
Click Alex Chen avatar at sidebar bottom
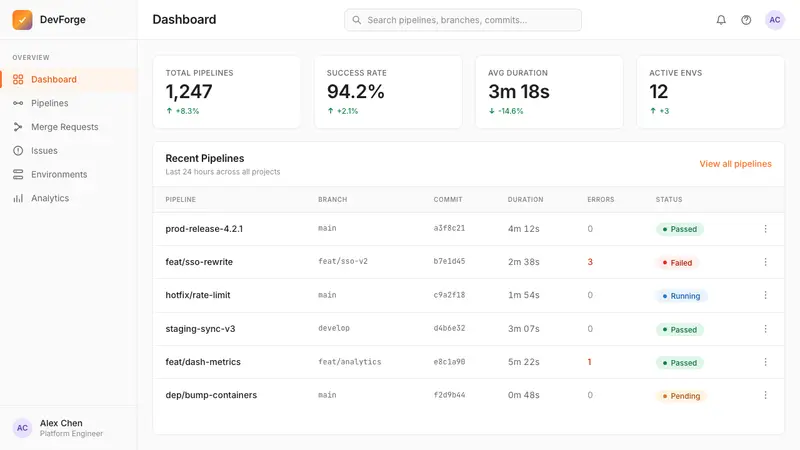pos(22,428)
